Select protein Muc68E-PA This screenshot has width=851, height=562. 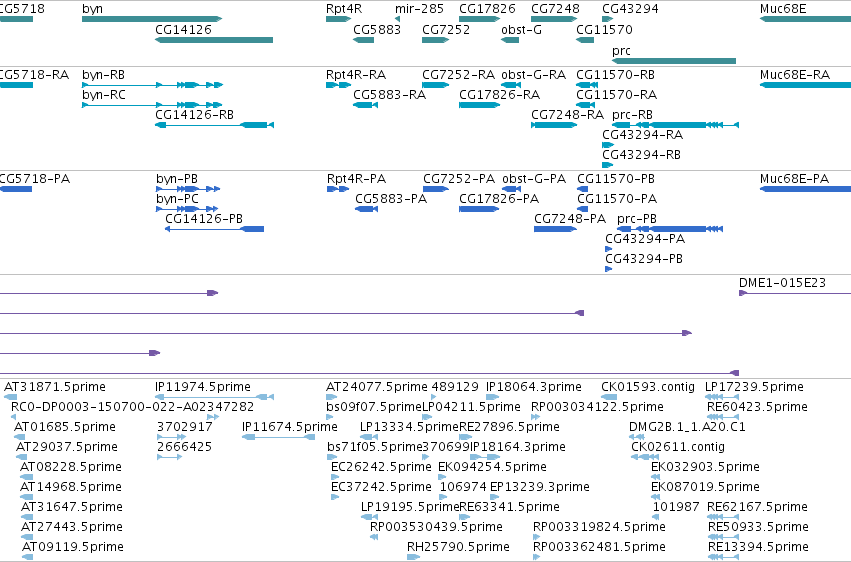(805, 189)
